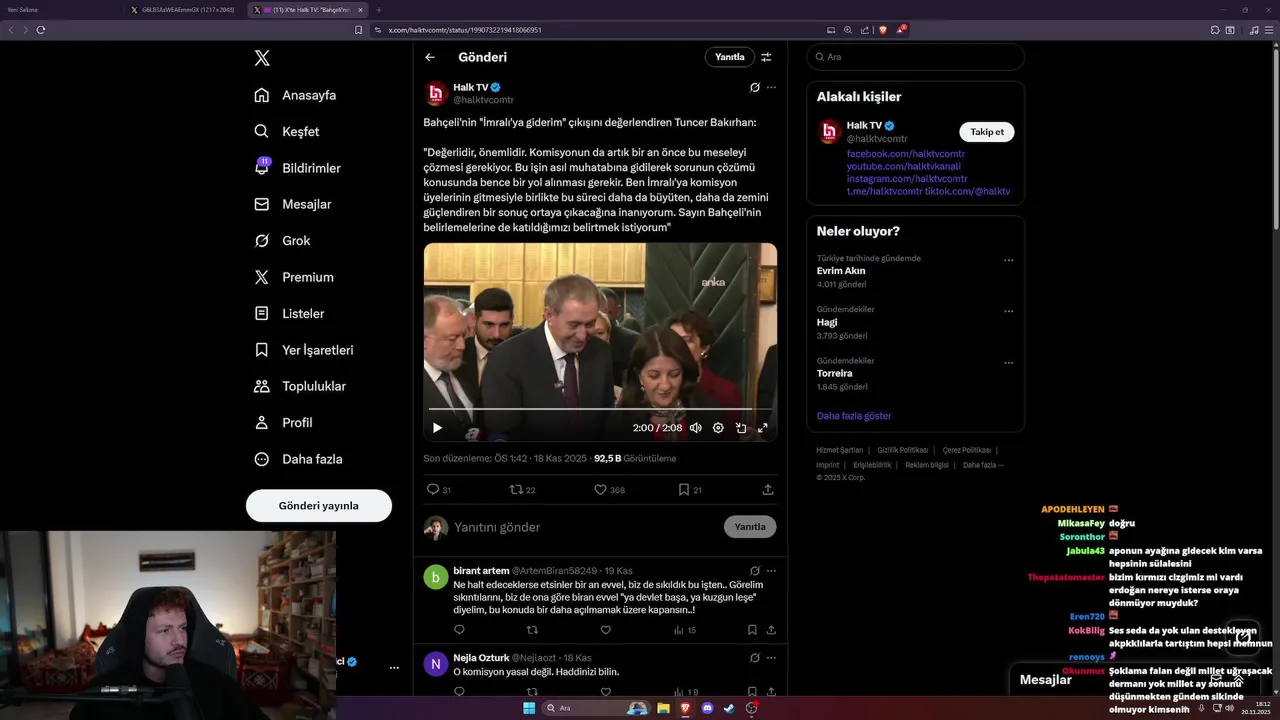The image size is (1280, 720).
Task: Open Halk TV profile avatar on post
Action: [435, 94]
